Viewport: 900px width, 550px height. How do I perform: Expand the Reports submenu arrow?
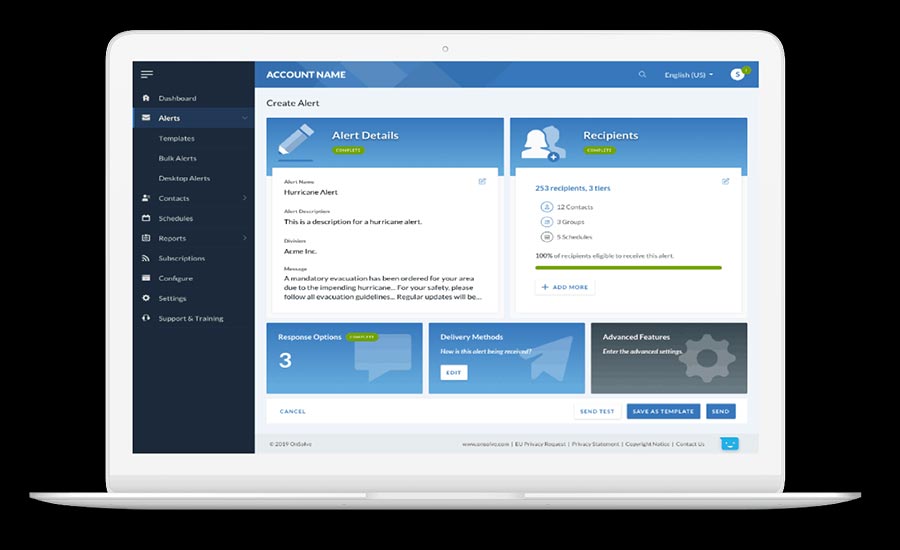point(245,238)
